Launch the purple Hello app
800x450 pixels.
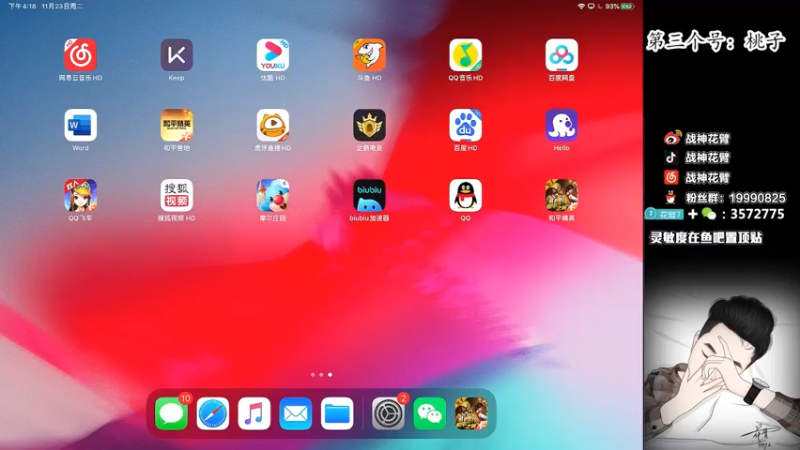click(x=562, y=125)
